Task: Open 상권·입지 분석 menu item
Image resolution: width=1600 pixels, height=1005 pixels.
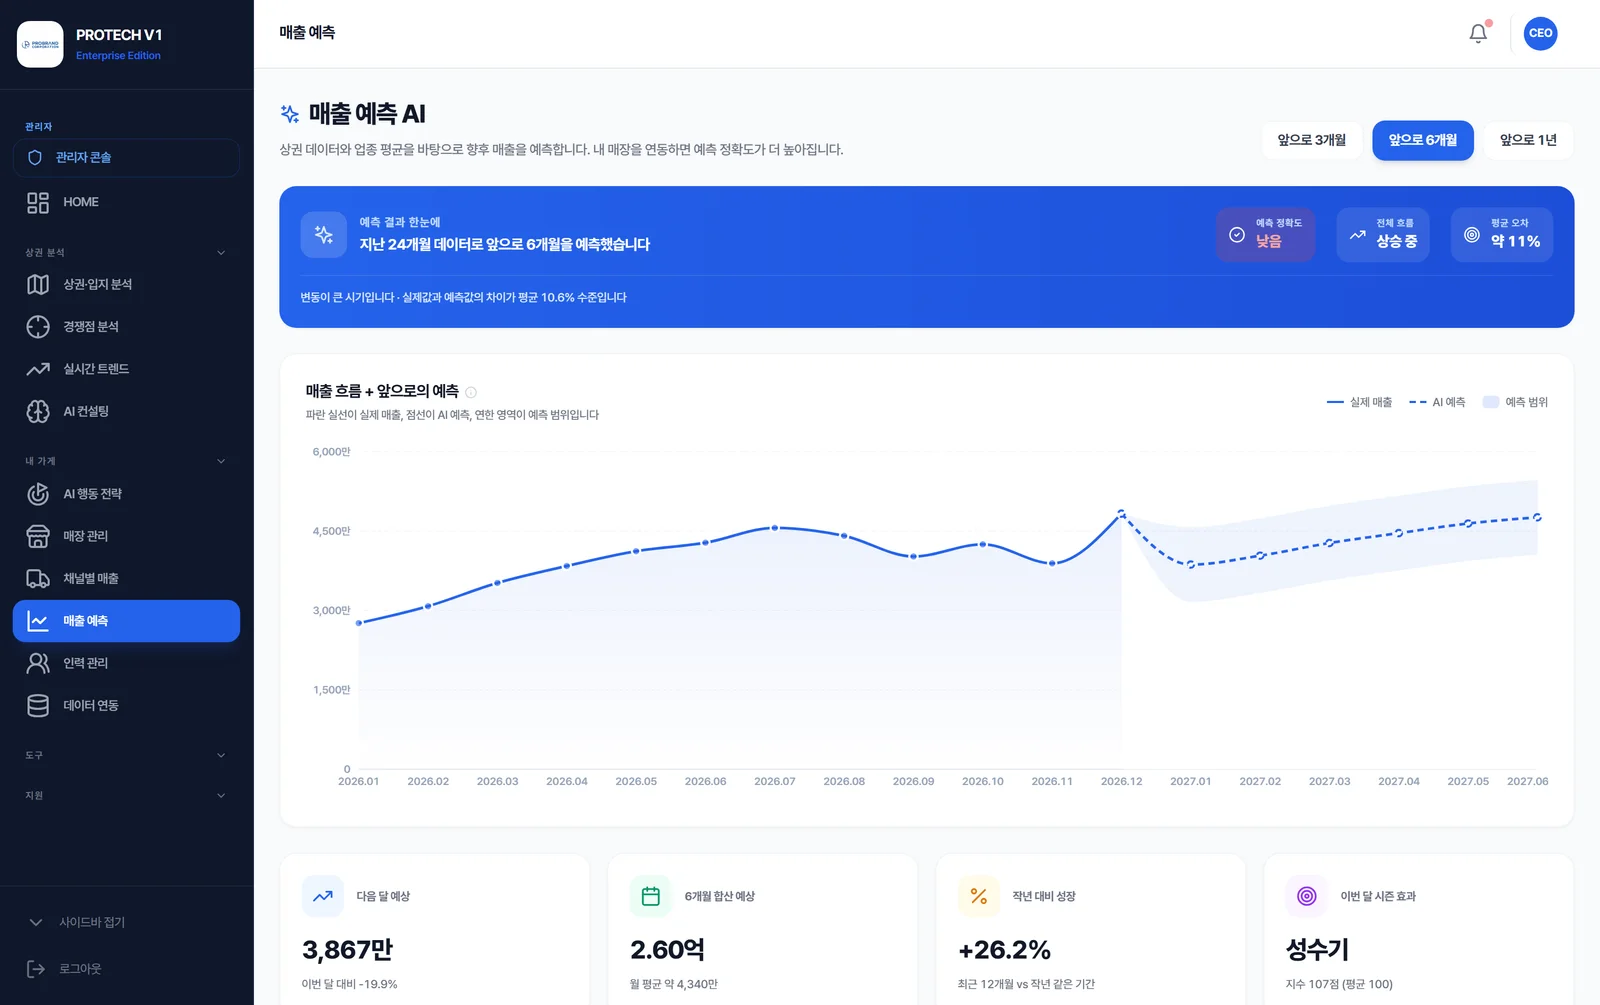Action: pyautogui.click(x=126, y=285)
